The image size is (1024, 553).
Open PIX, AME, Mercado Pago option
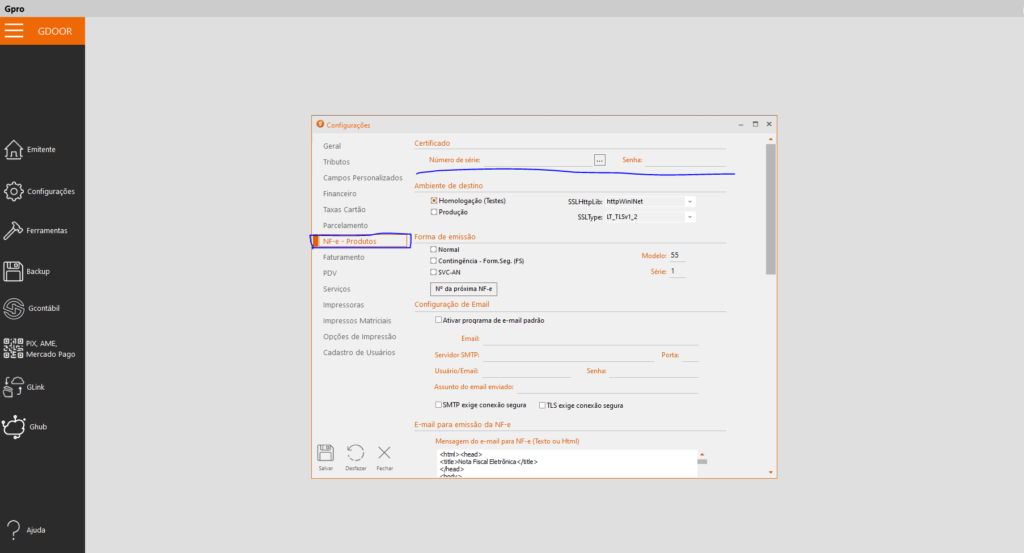(14, 348)
